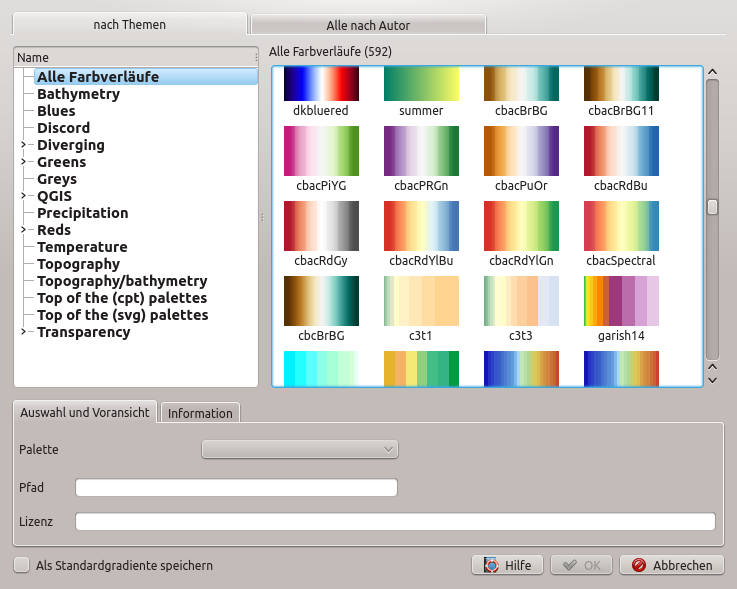This screenshot has width=737, height=589.
Task: Expand the Transparency tree node
Action: point(23,332)
